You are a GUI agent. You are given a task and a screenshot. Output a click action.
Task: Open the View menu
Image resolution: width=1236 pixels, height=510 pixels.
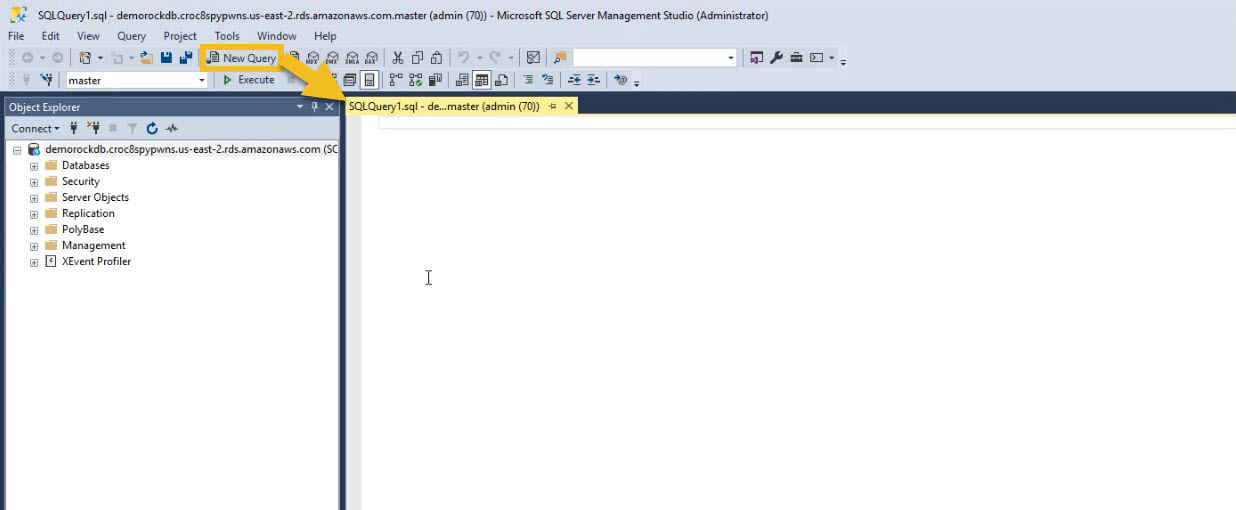coord(88,36)
